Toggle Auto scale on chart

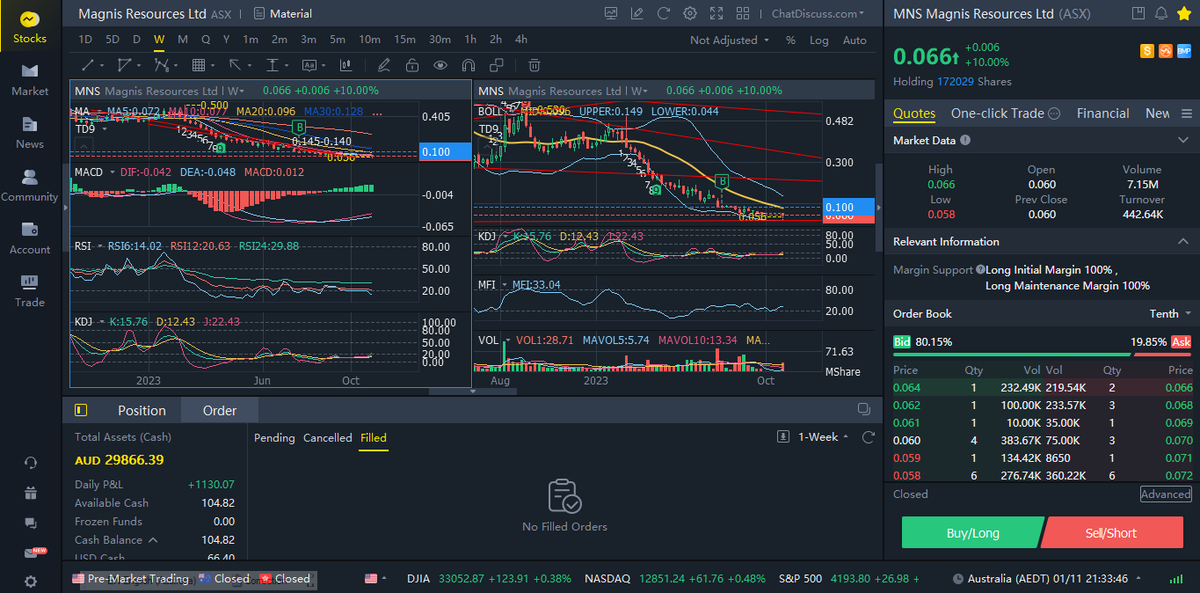(x=855, y=40)
